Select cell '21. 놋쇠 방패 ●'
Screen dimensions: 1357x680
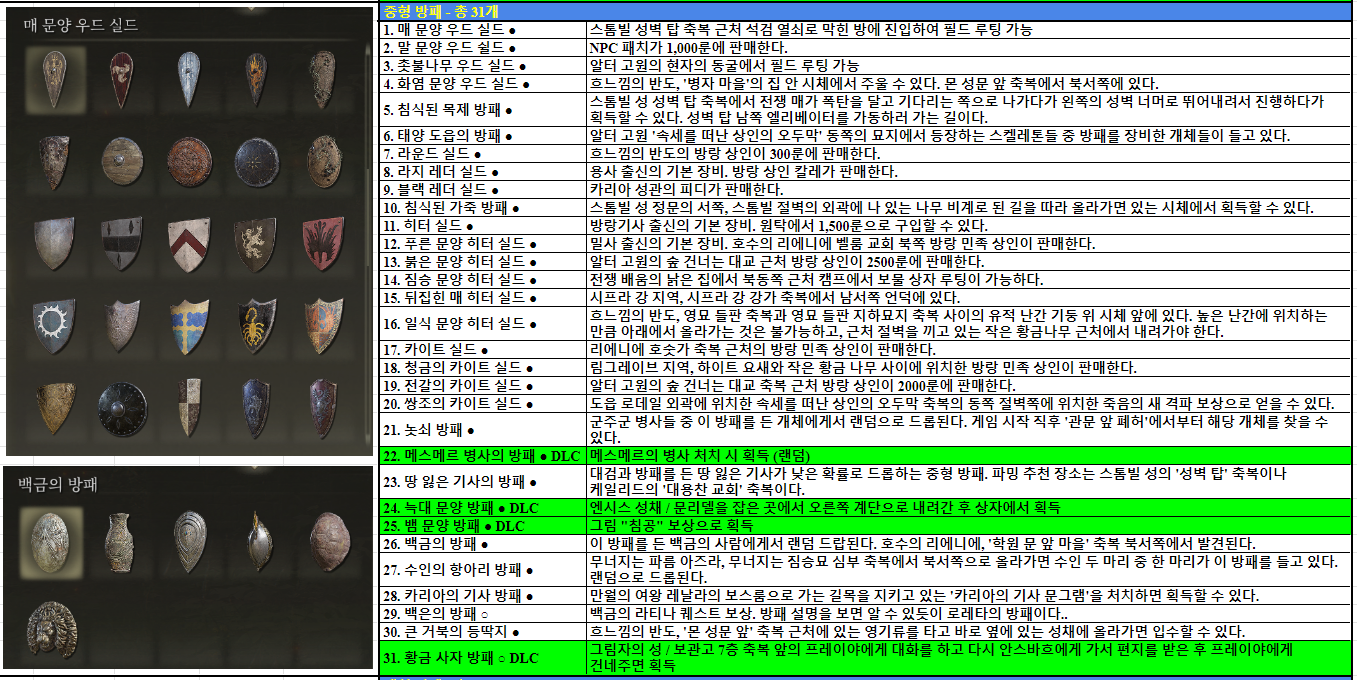tap(483, 430)
